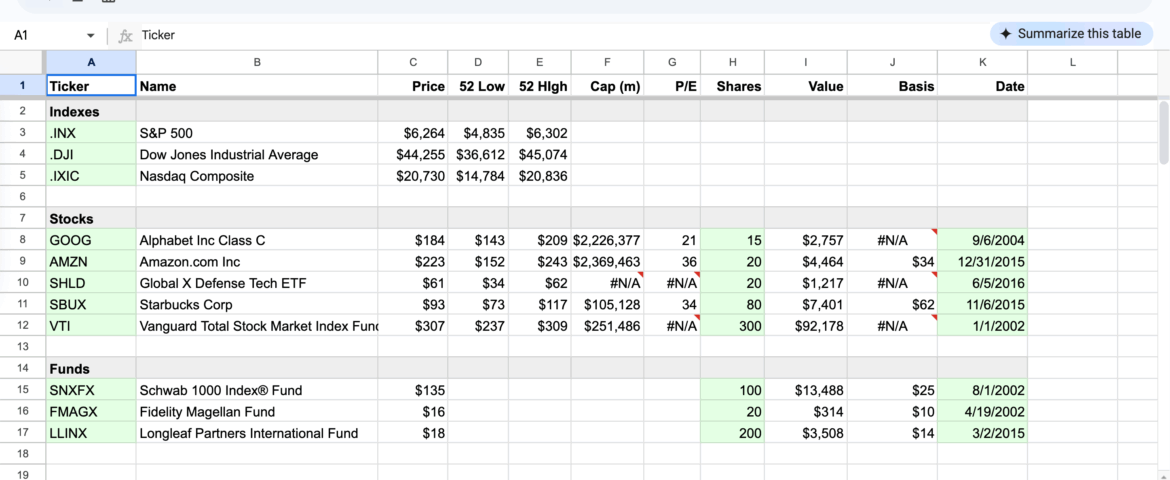Screen dimensions: 1170x480
Task: Select column J header
Action: pyautogui.click(x=892, y=63)
